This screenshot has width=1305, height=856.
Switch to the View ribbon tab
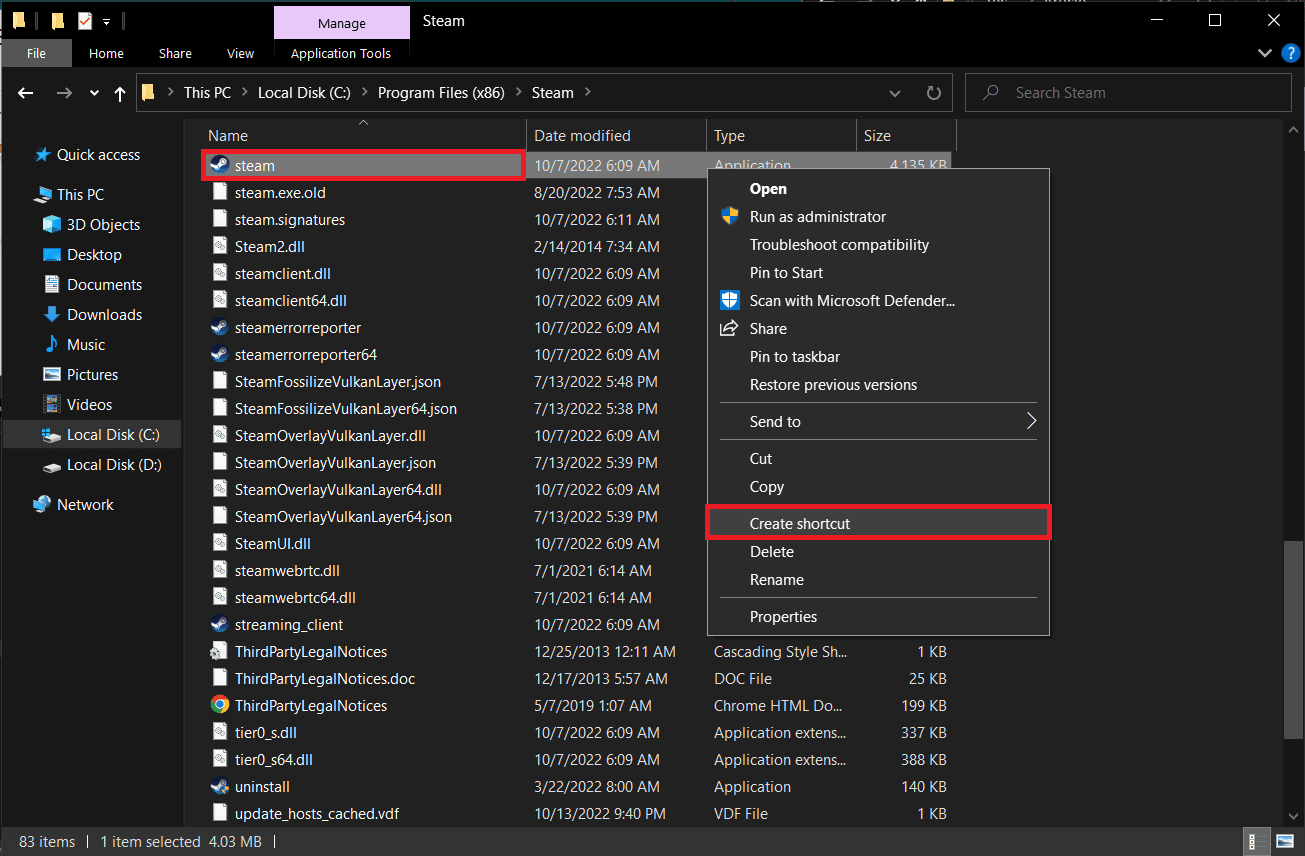point(240,53)
